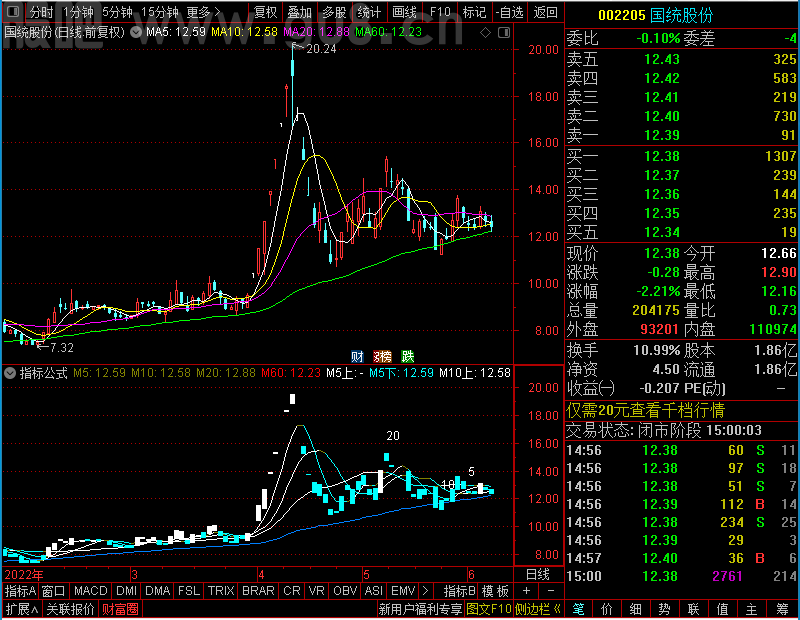Activate the 画线 drawing tool
Screen dimensions: 800x620
pos(404,12)
